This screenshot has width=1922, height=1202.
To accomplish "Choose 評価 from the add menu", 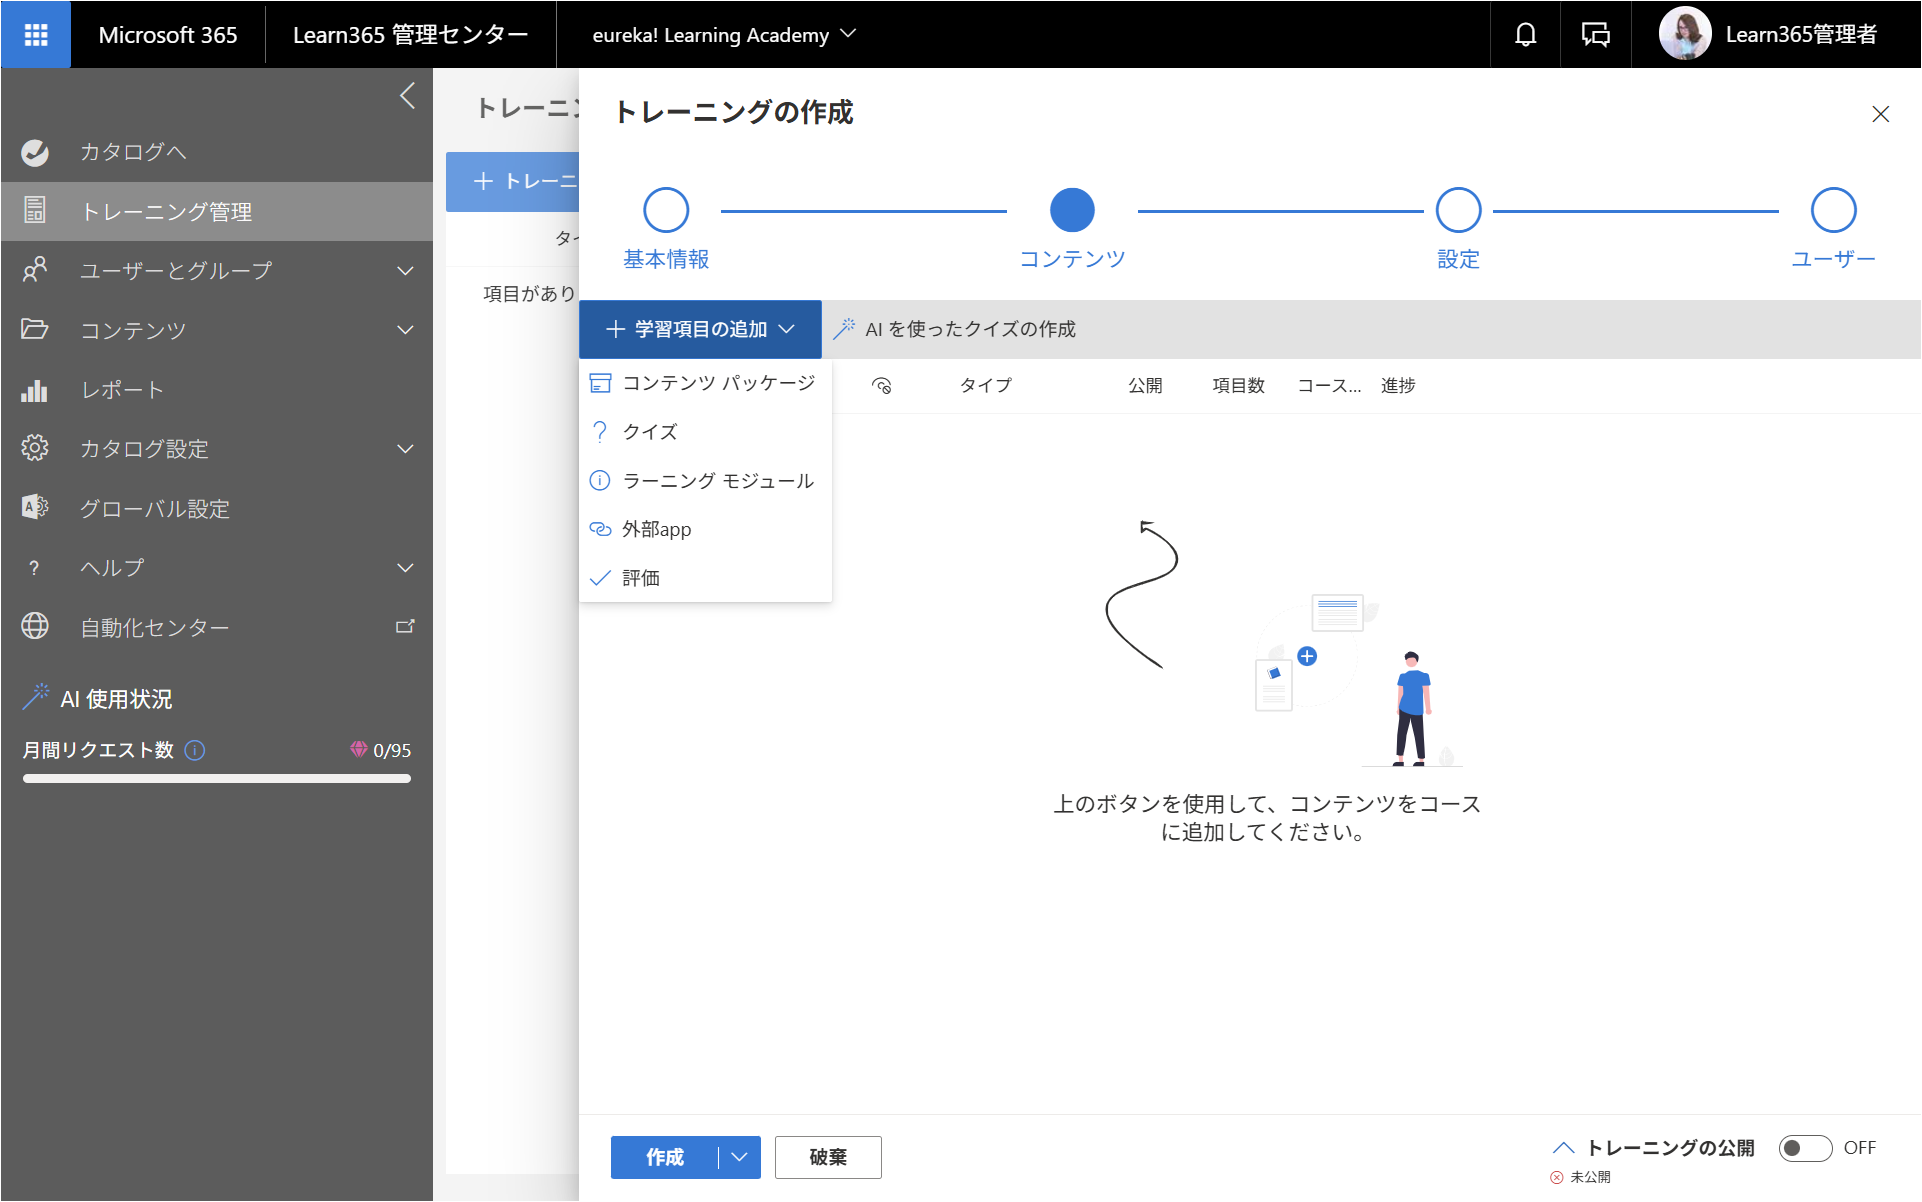I will (x=705, y=578).
